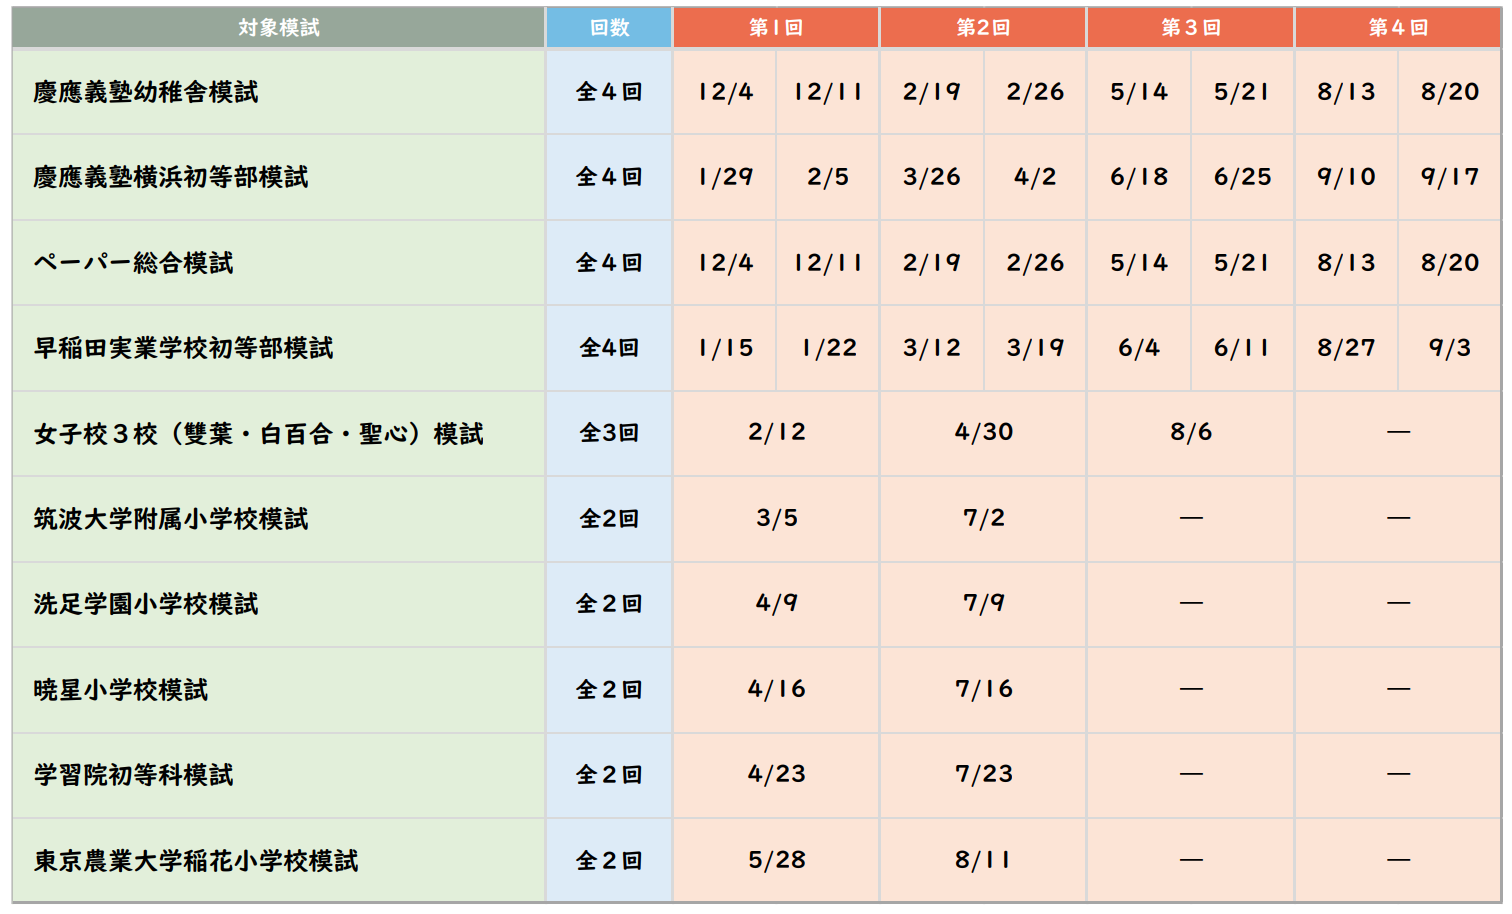Click the 慶應義塾横浜初等部模試 row label
Screen dimensions: 1512x914
pyautogui.click(x=171, y=177)
